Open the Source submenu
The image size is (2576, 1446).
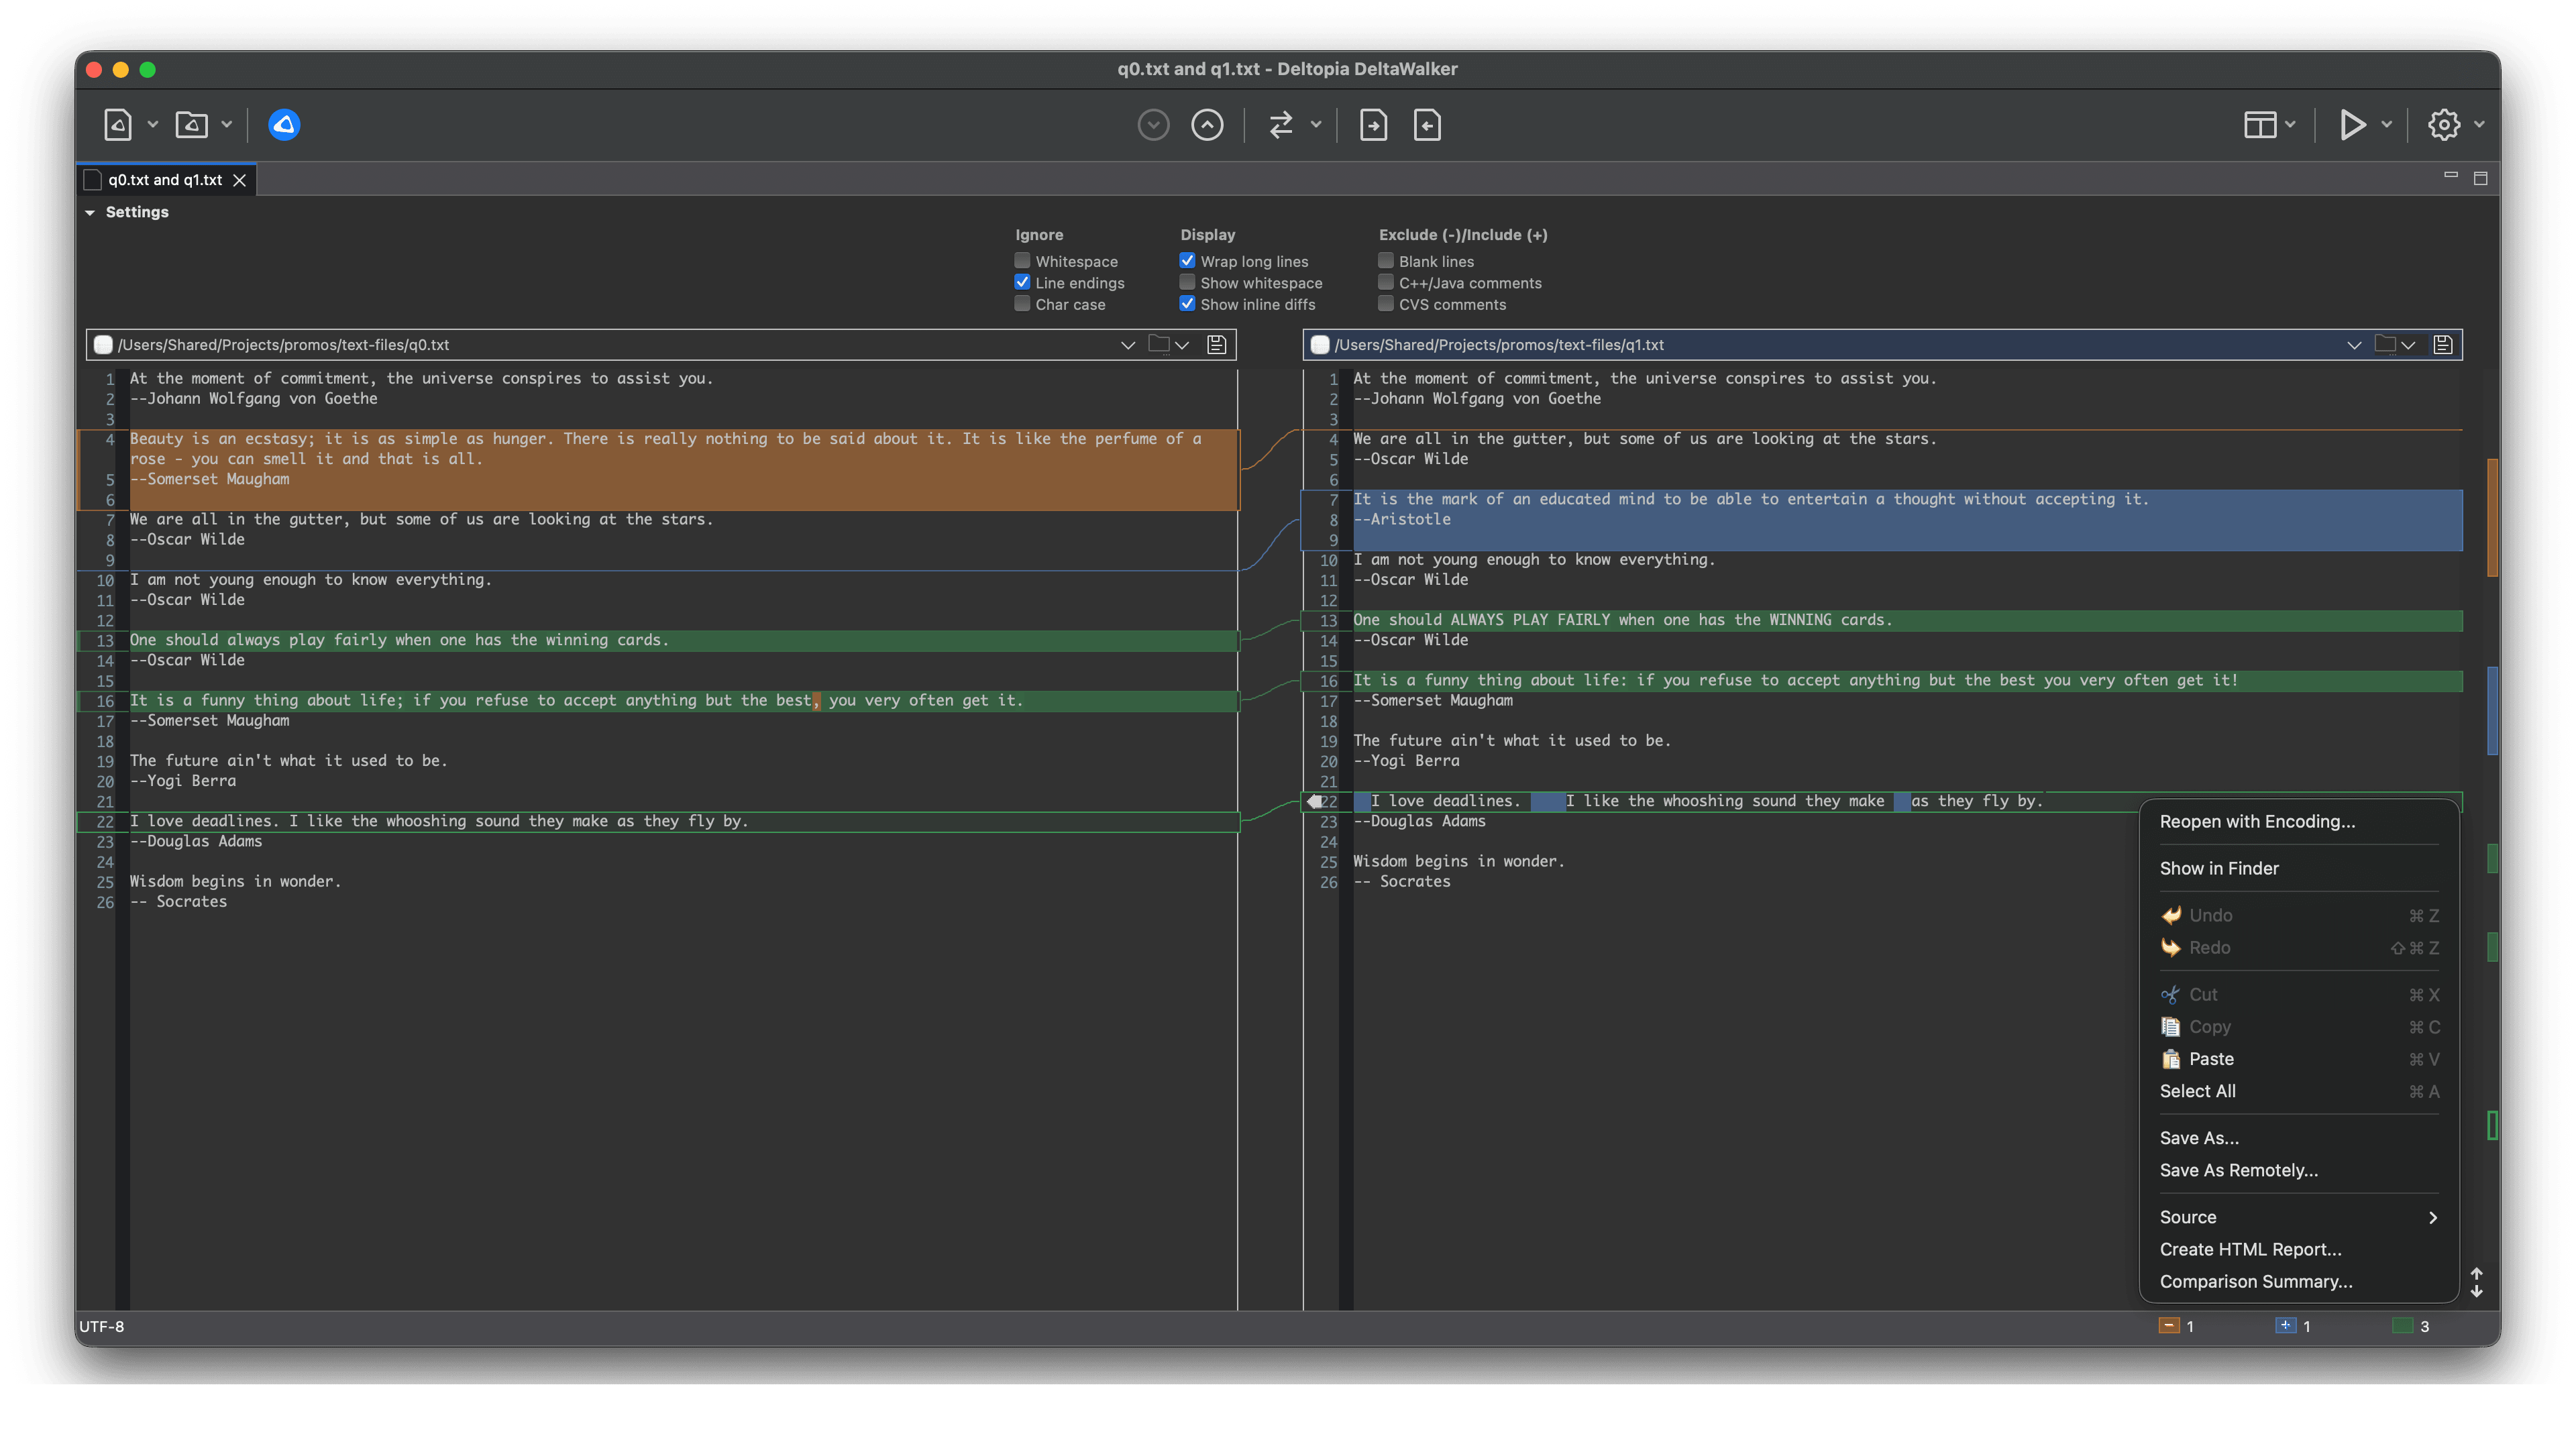pyautogui.click(x=2298, y=1217)
